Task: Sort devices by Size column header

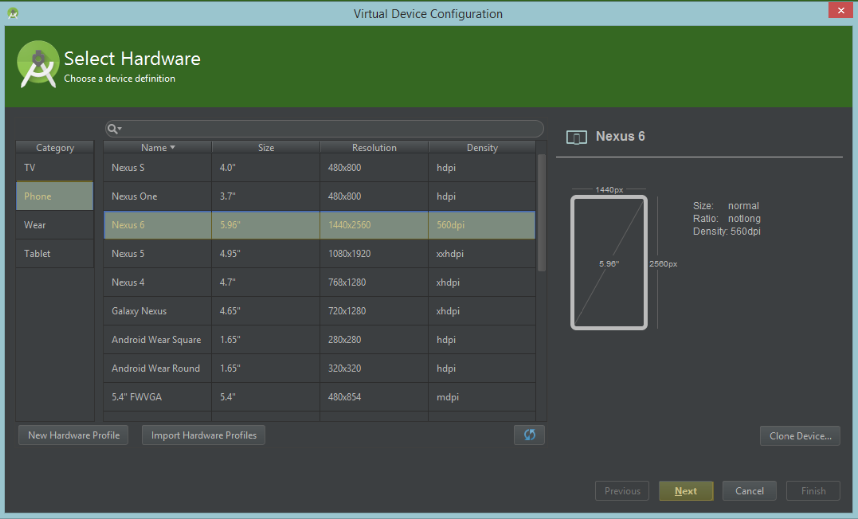Action: click(266, 147)
